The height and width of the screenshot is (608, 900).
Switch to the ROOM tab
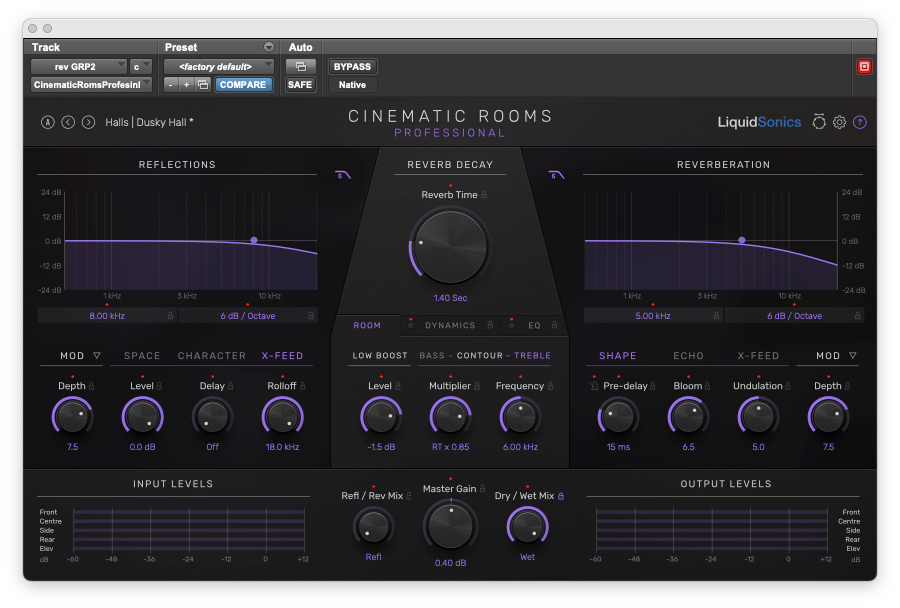pyautogui.click(x=367, y=326)
